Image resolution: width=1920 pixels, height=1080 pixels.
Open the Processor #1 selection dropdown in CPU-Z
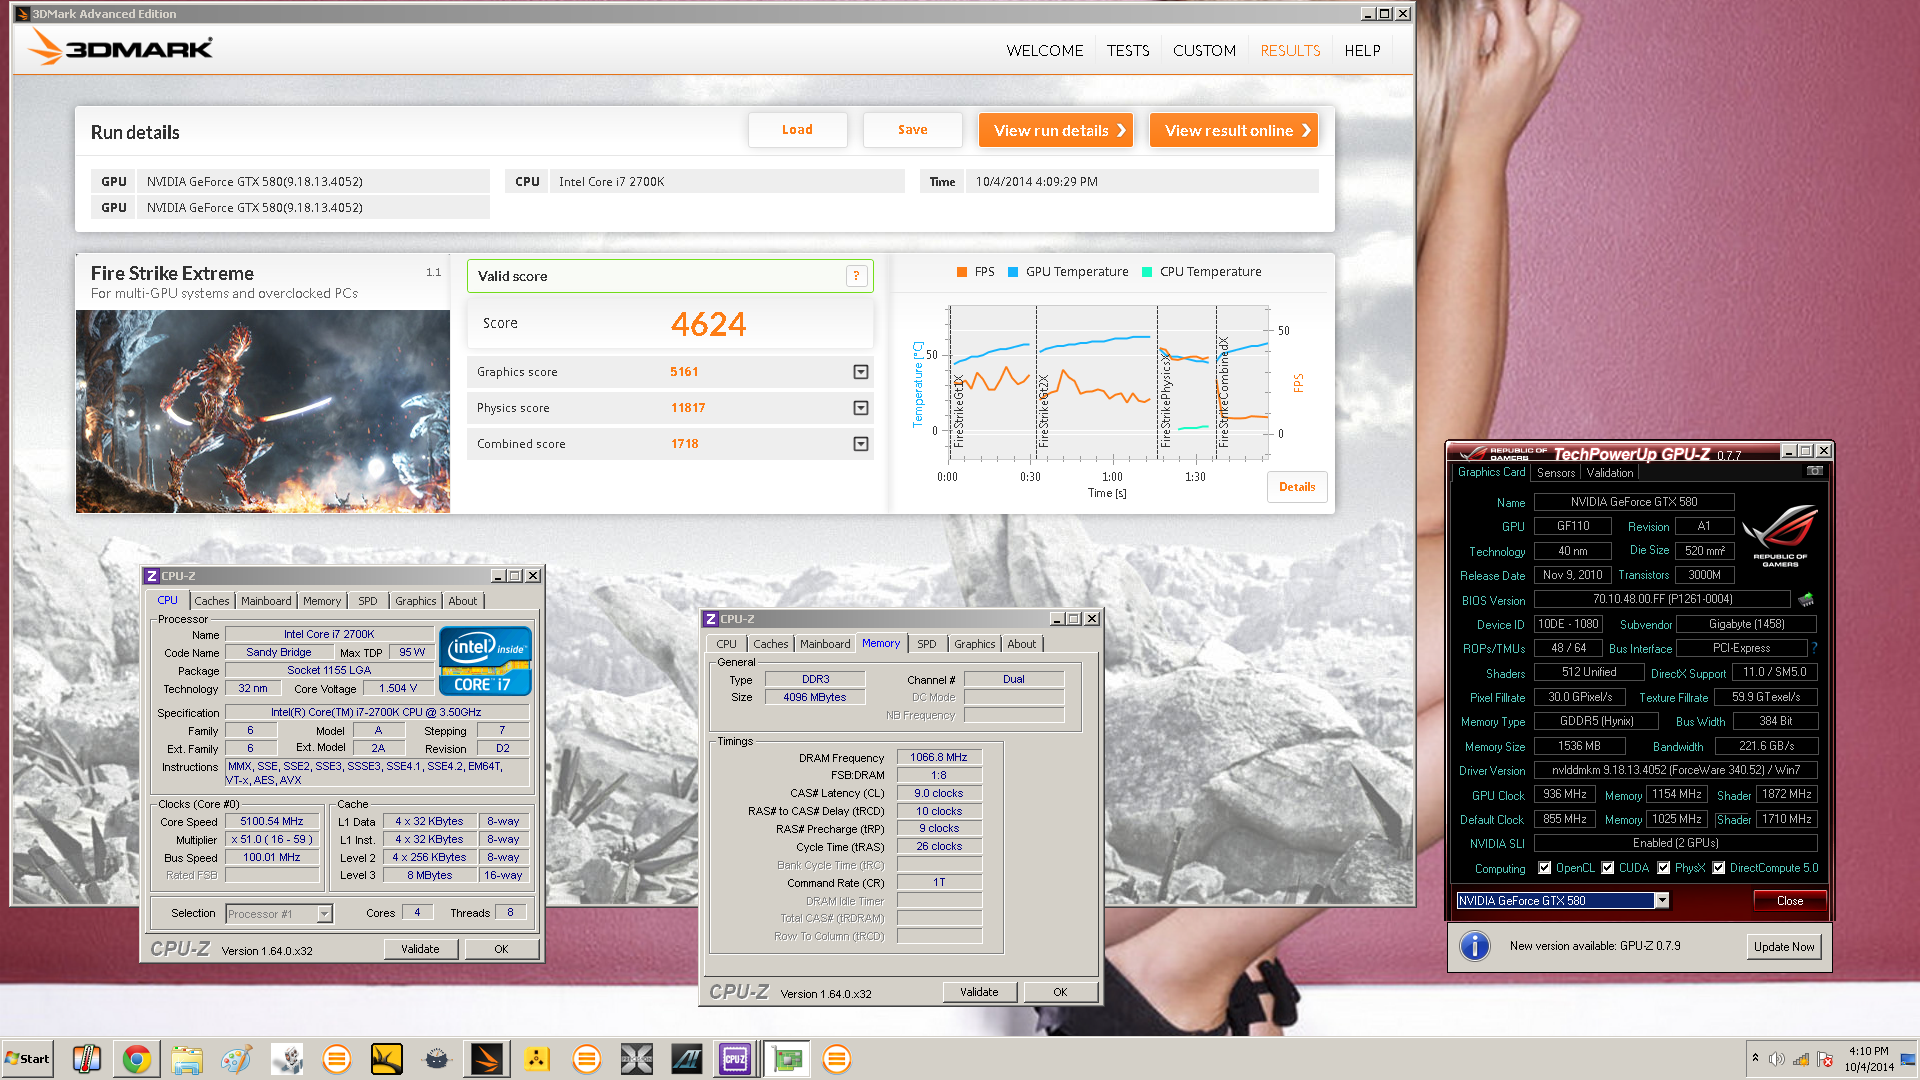pyautogui.click(x=324, y=913)
